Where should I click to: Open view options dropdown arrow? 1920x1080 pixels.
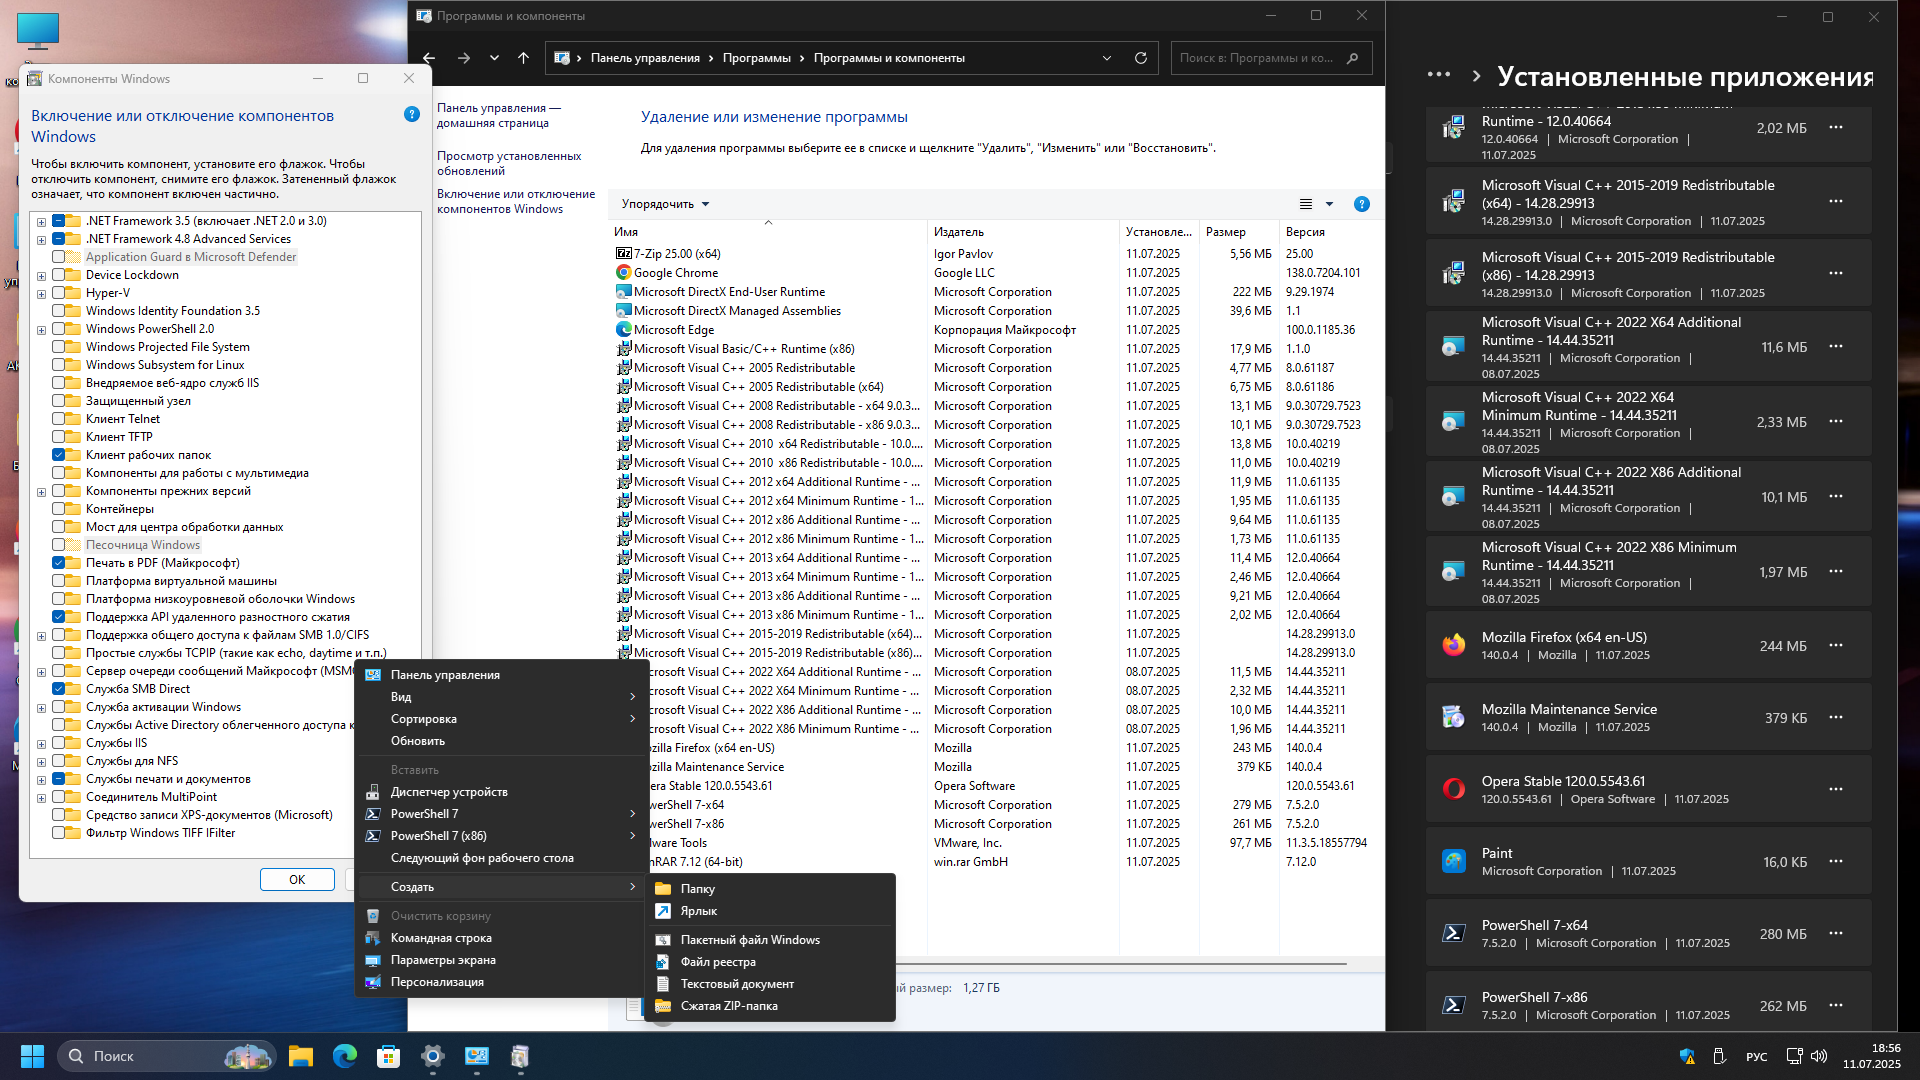1329,204
